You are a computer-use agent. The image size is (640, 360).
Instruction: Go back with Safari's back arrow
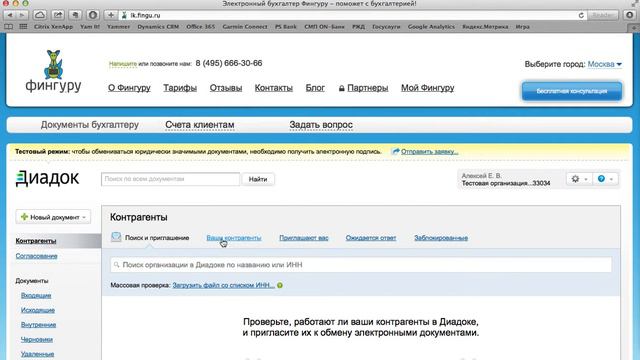(x=10, y=15)
